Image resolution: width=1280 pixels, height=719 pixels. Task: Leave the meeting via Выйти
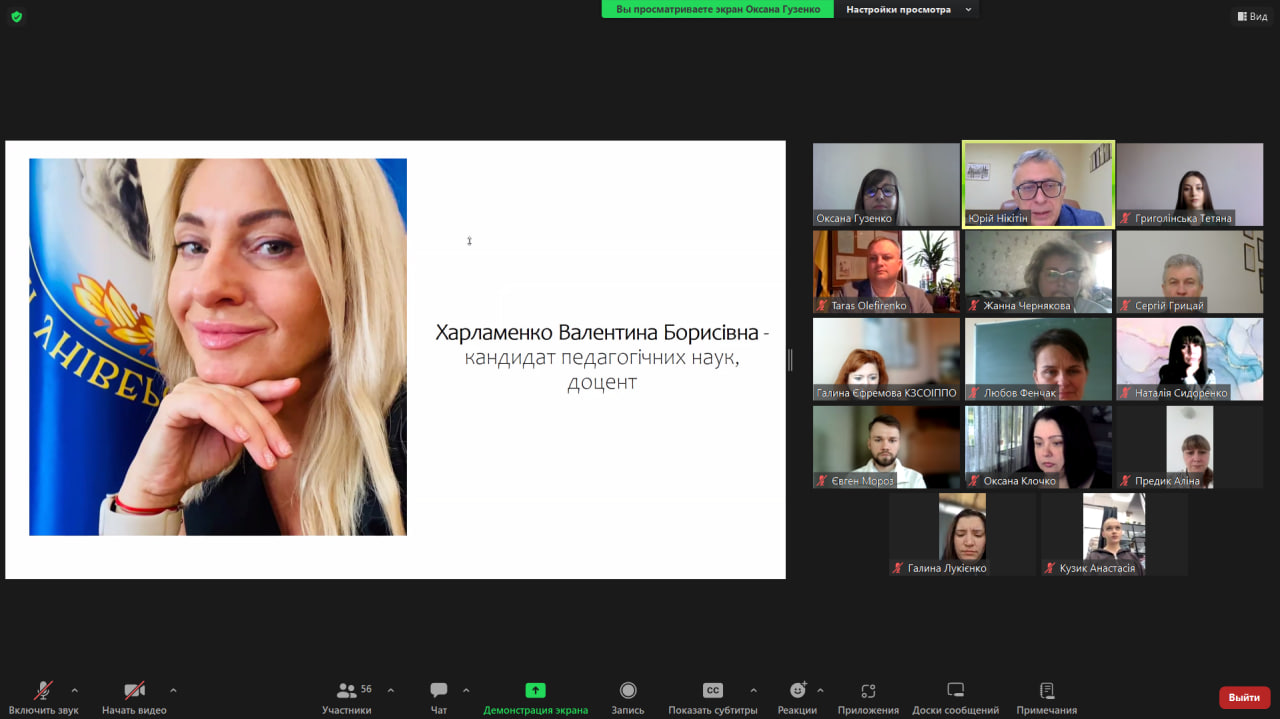point(1243,697)
